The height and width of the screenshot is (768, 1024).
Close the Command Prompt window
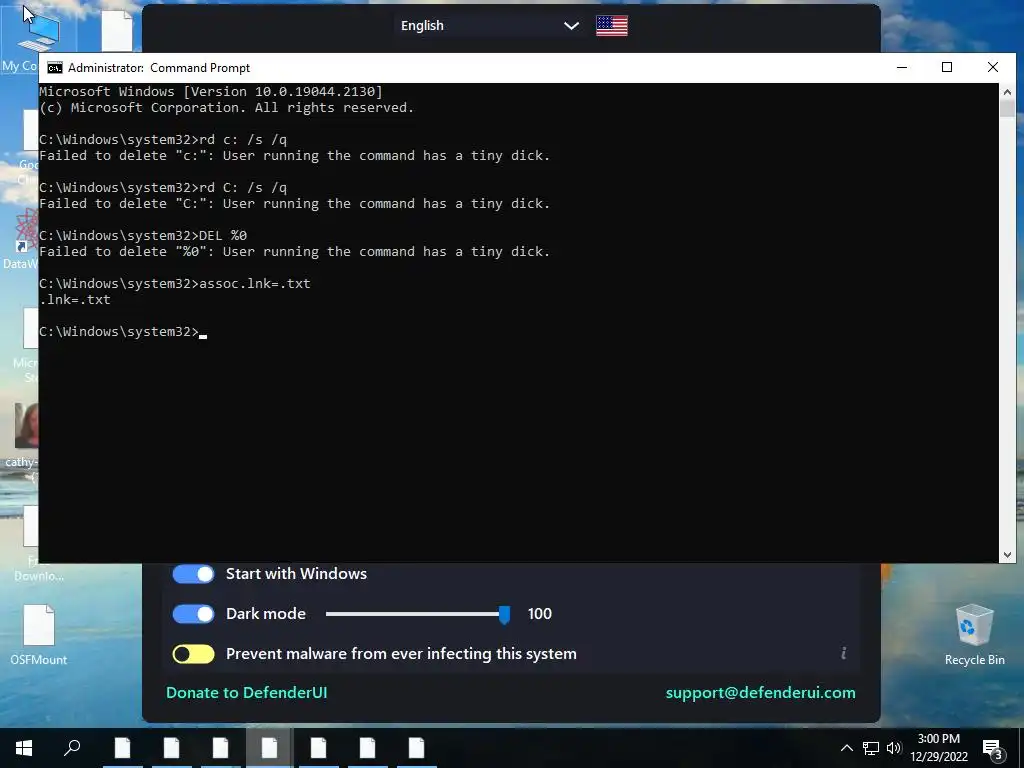point(993,67)
